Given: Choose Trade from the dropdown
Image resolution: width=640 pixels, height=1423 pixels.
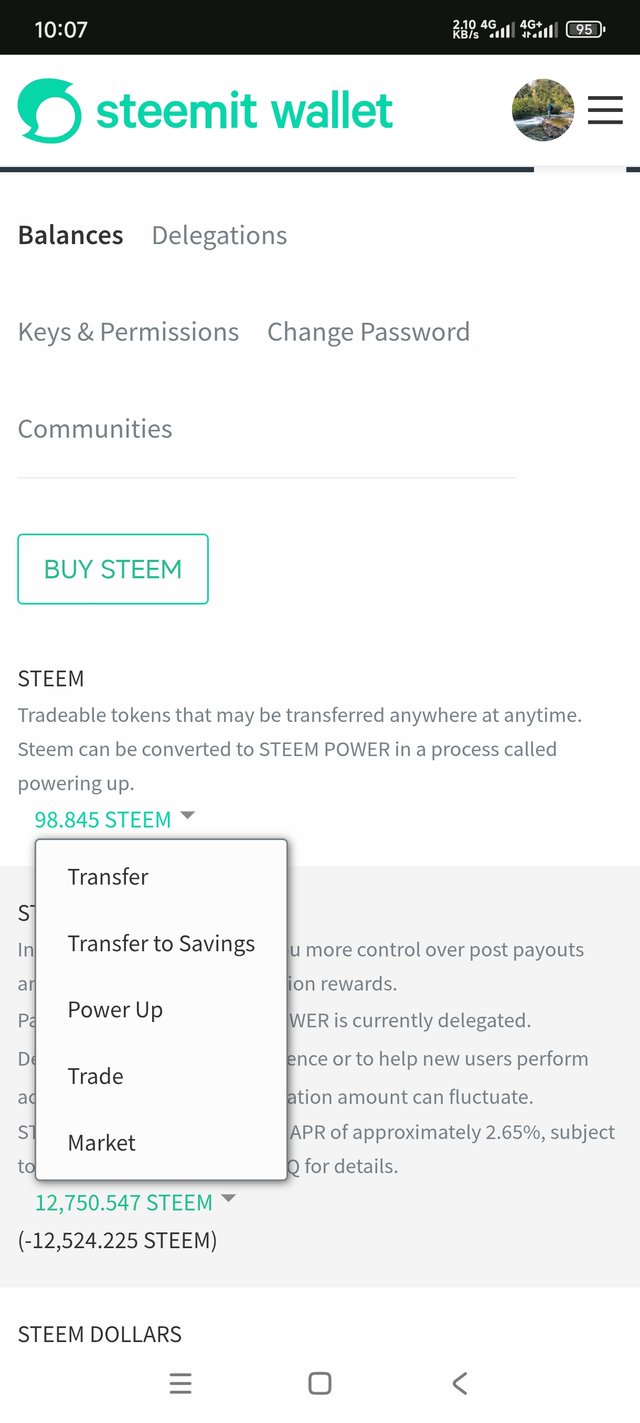Looking at the screenshot, I should coord(96,1076).
